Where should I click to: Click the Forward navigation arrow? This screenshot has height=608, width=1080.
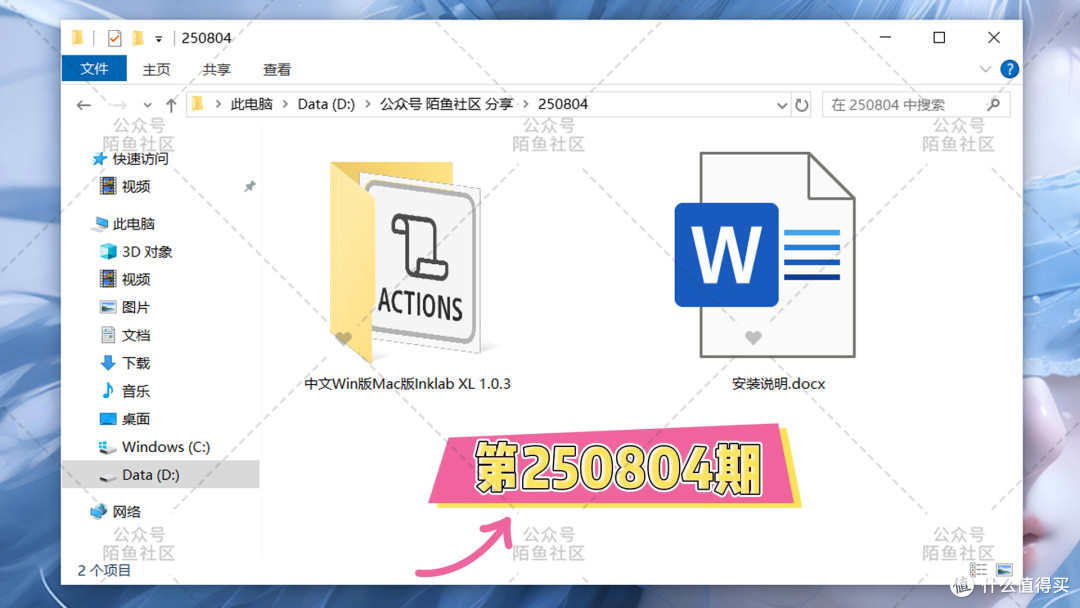(x=119, y=105)
